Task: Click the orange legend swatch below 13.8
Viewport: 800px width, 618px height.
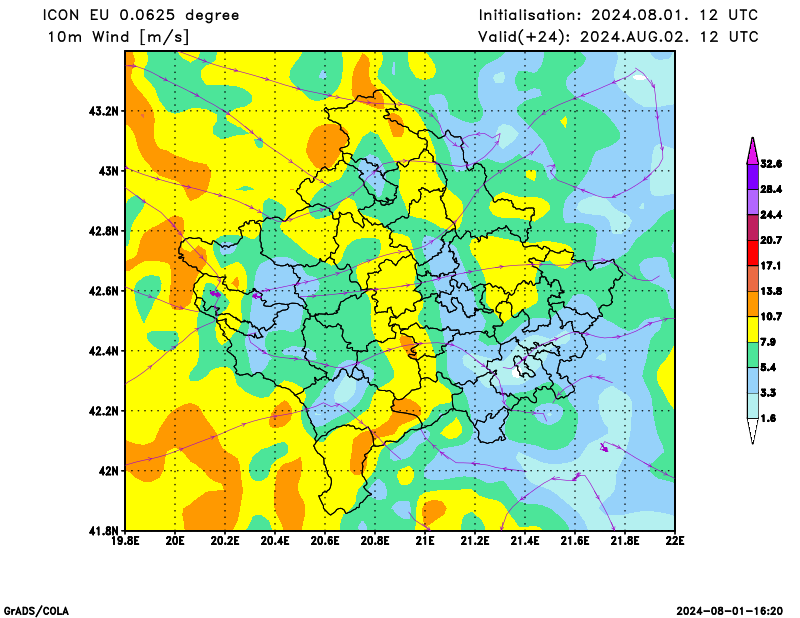Action: click(753, 304)
